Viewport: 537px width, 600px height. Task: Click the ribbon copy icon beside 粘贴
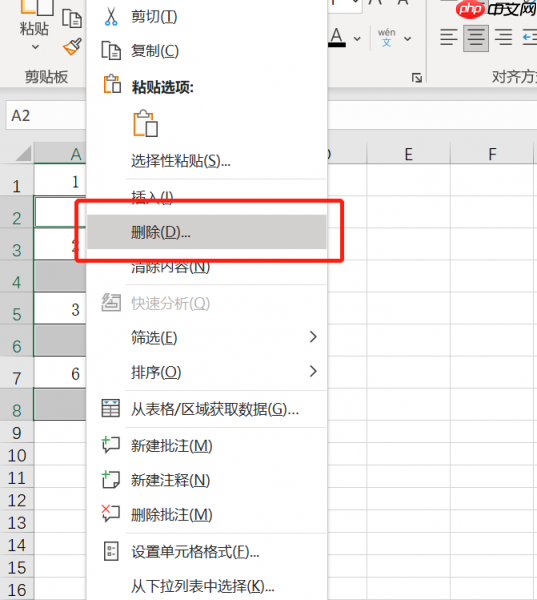click(72, 18)
